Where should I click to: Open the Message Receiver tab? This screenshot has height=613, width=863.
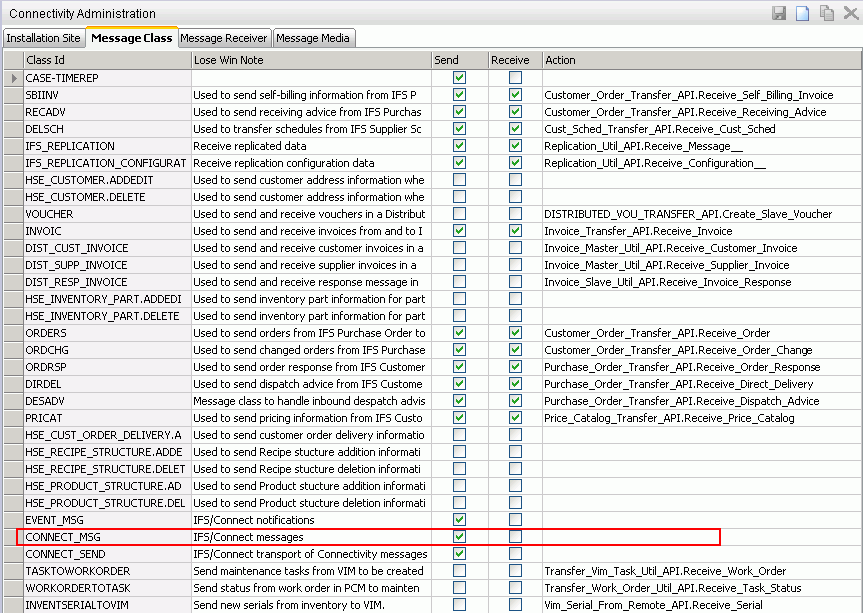point(224,38)
